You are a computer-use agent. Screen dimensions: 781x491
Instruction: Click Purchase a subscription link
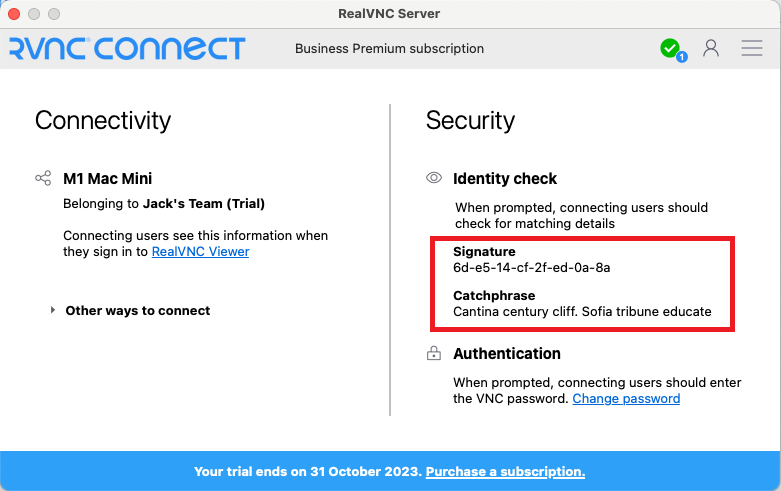tap(505, 471)
